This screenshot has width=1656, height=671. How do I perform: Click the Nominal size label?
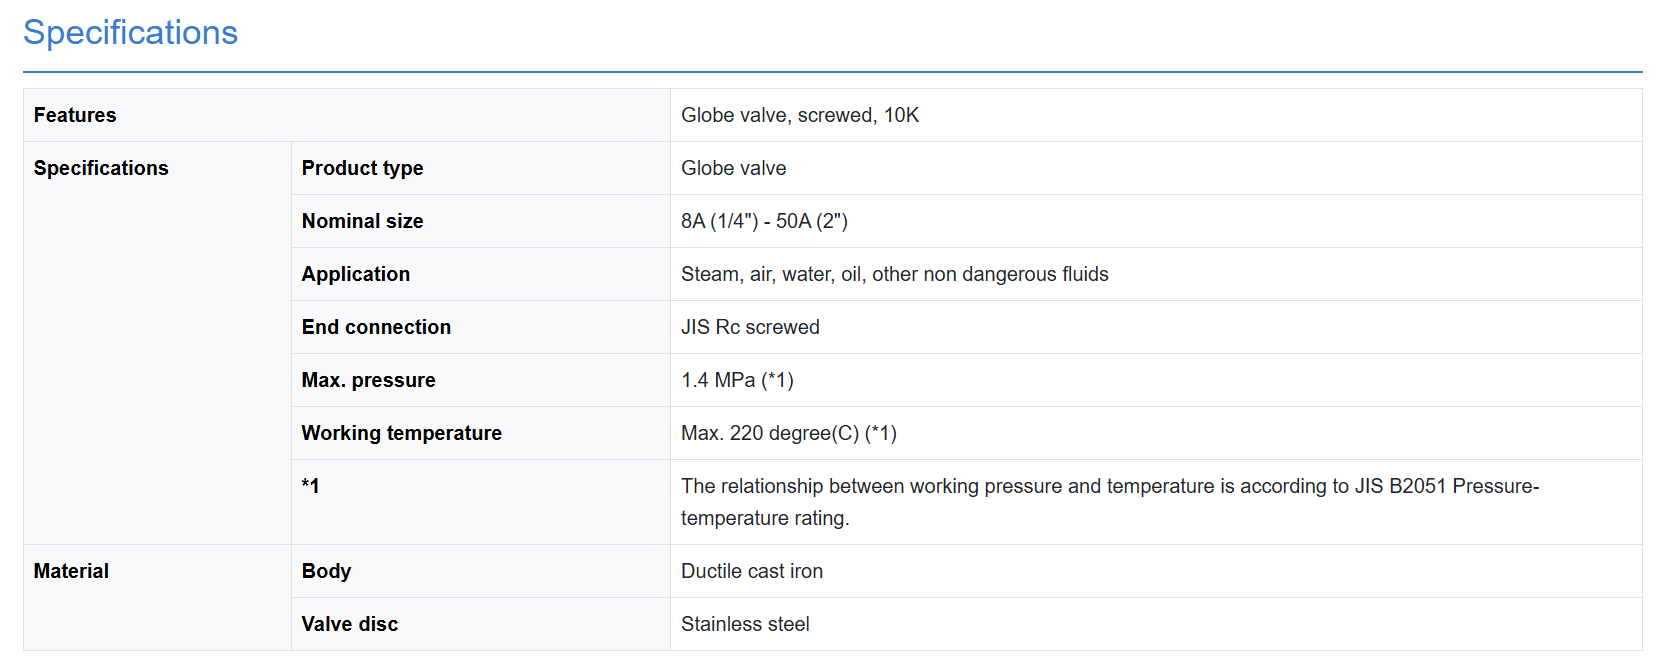coord(362,221)
